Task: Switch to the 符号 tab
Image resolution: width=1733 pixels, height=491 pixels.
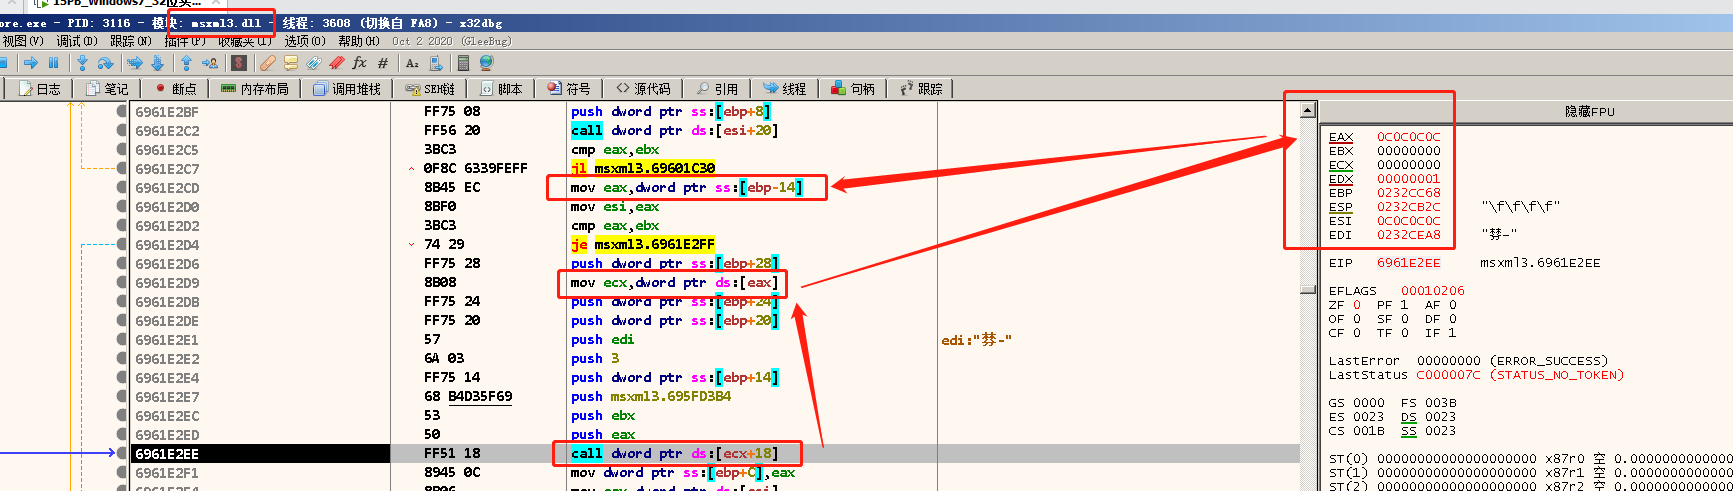Action: tap(569, 89)
